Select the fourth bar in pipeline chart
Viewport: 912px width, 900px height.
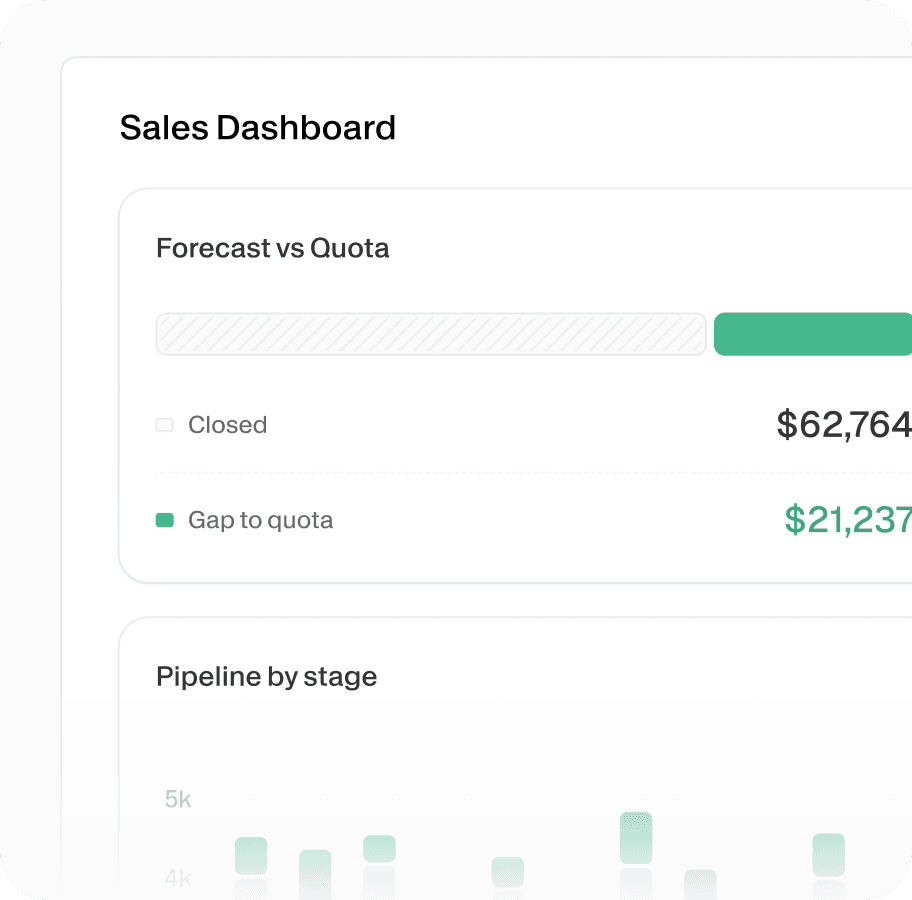coord(507,871)
